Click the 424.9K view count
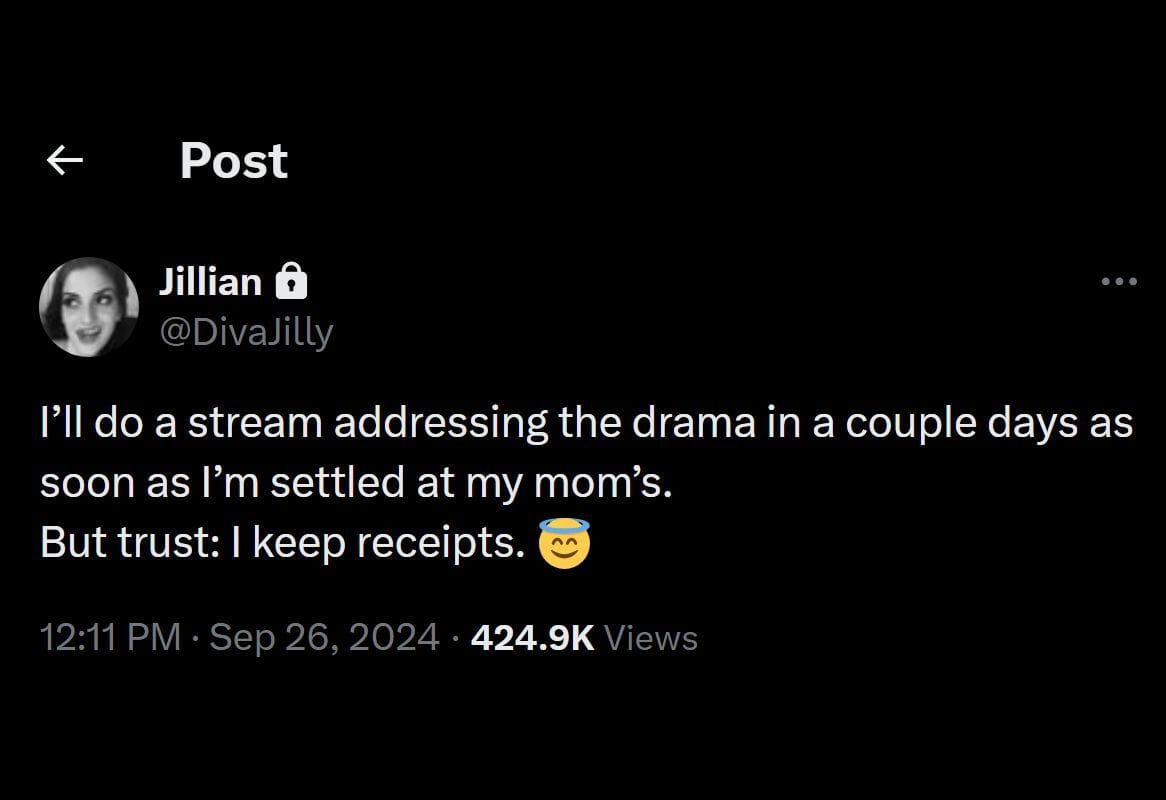The width and height of the screenshot is (1166, 800). pyautogui.click(x=532, y=637)
